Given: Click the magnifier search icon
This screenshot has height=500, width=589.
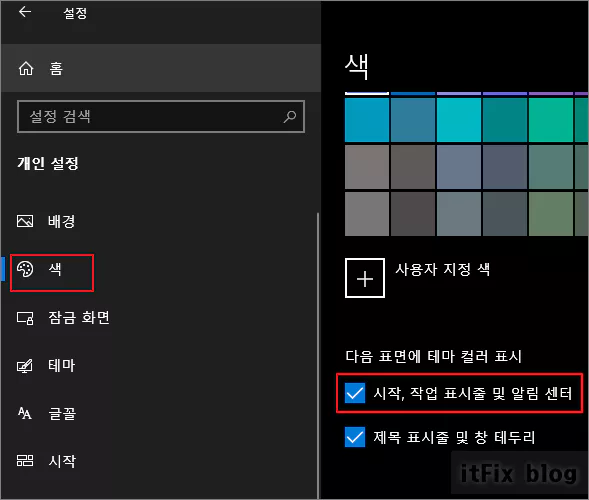Looking at the screenshot, I should click(x=290, y=116).
